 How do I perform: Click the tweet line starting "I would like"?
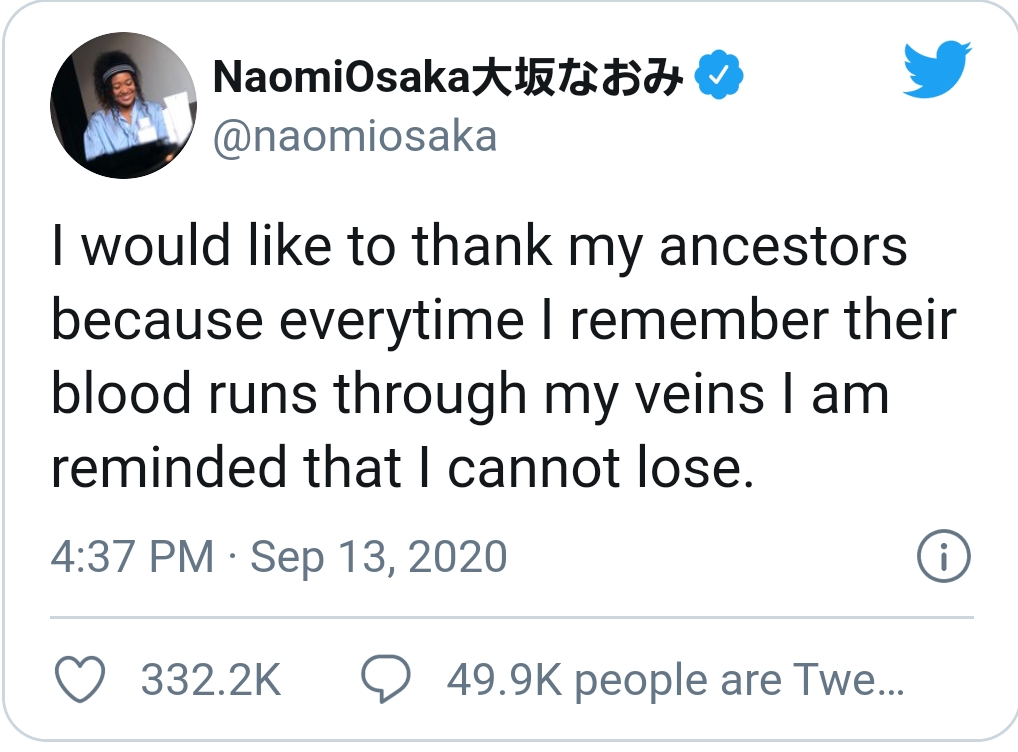pos(479,247)
